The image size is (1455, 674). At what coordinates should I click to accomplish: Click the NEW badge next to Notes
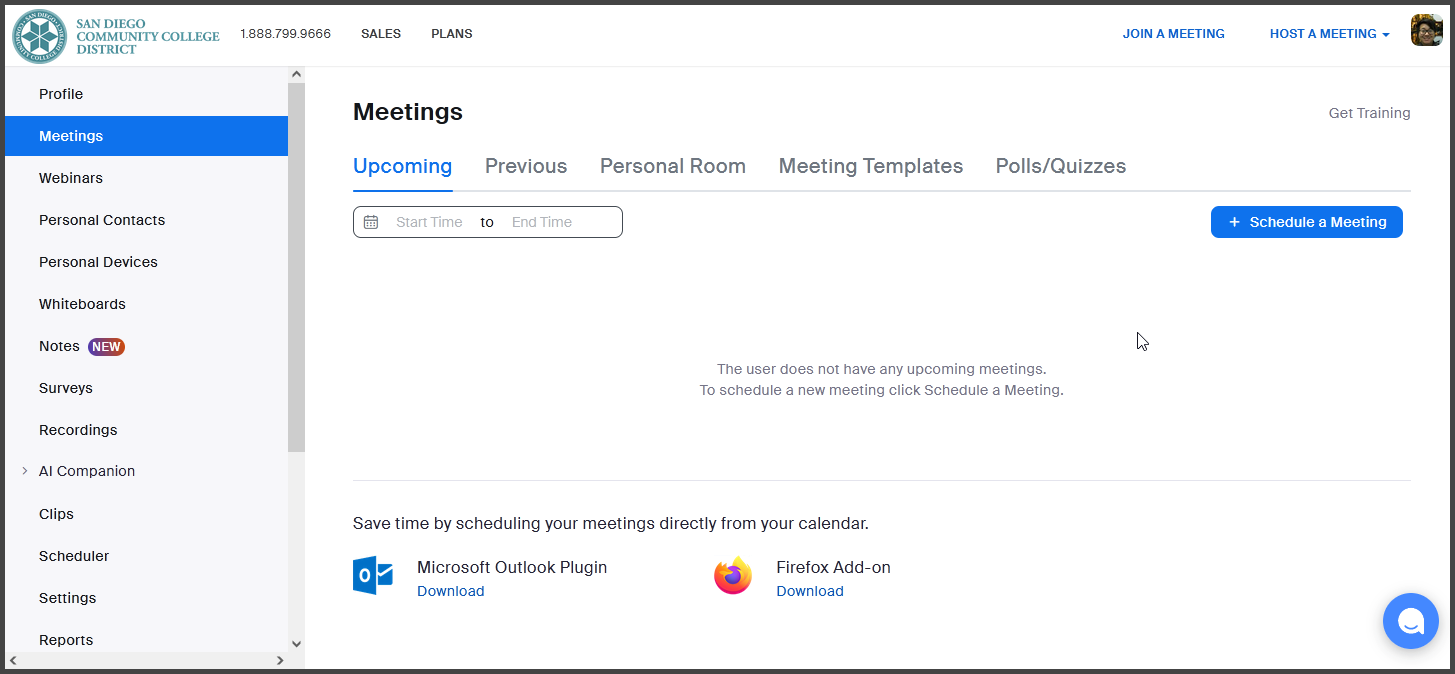[x=104, y=346]
